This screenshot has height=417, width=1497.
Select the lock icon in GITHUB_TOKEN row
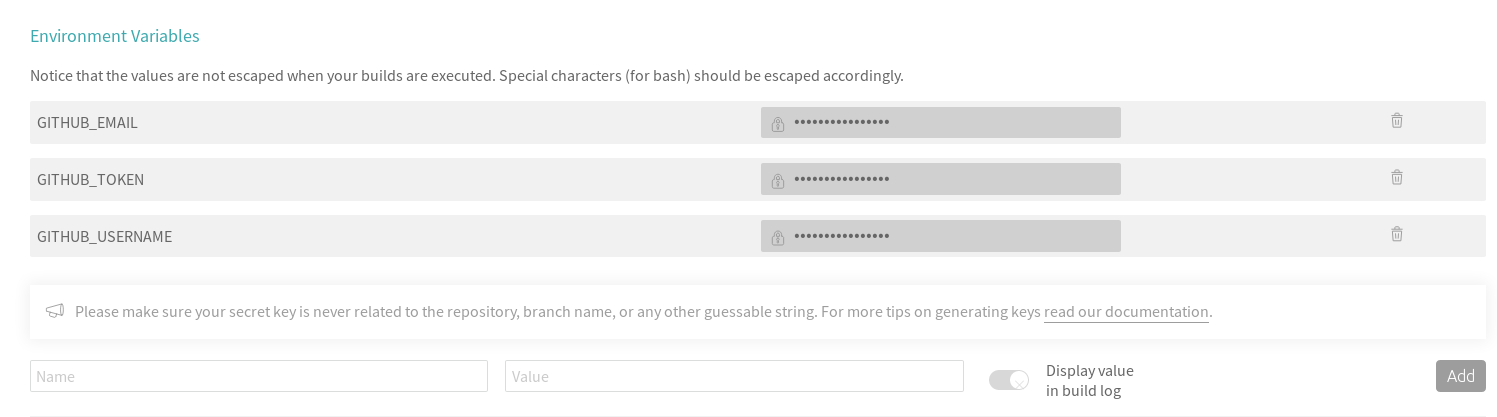click(x=778, y=181)
